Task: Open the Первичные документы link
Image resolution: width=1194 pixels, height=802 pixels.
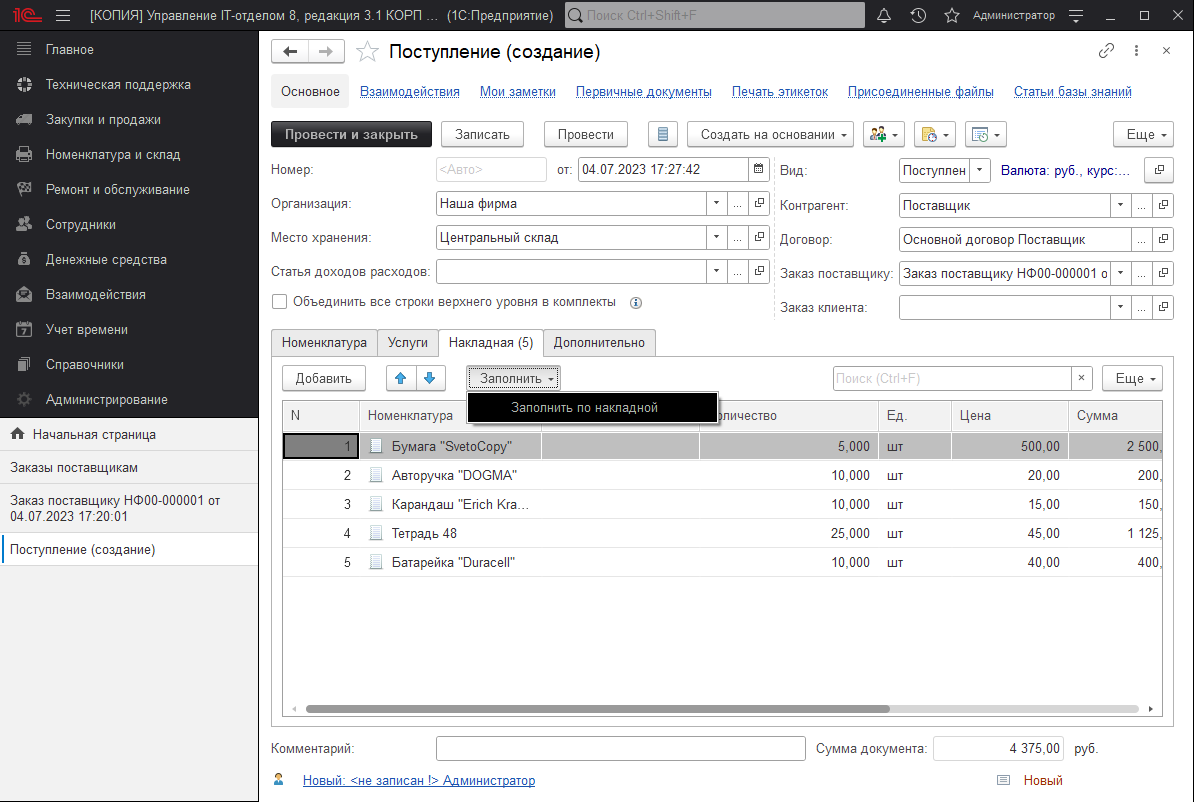Action: (643, 92)
